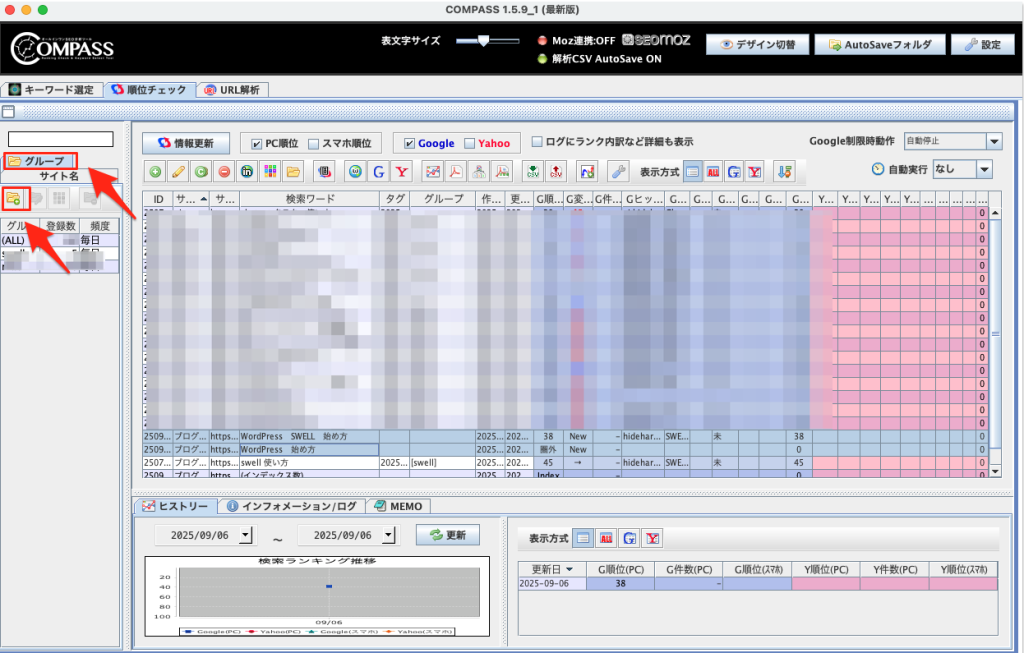Open the history start date dropdown
1024x653 pixels.
248,536
